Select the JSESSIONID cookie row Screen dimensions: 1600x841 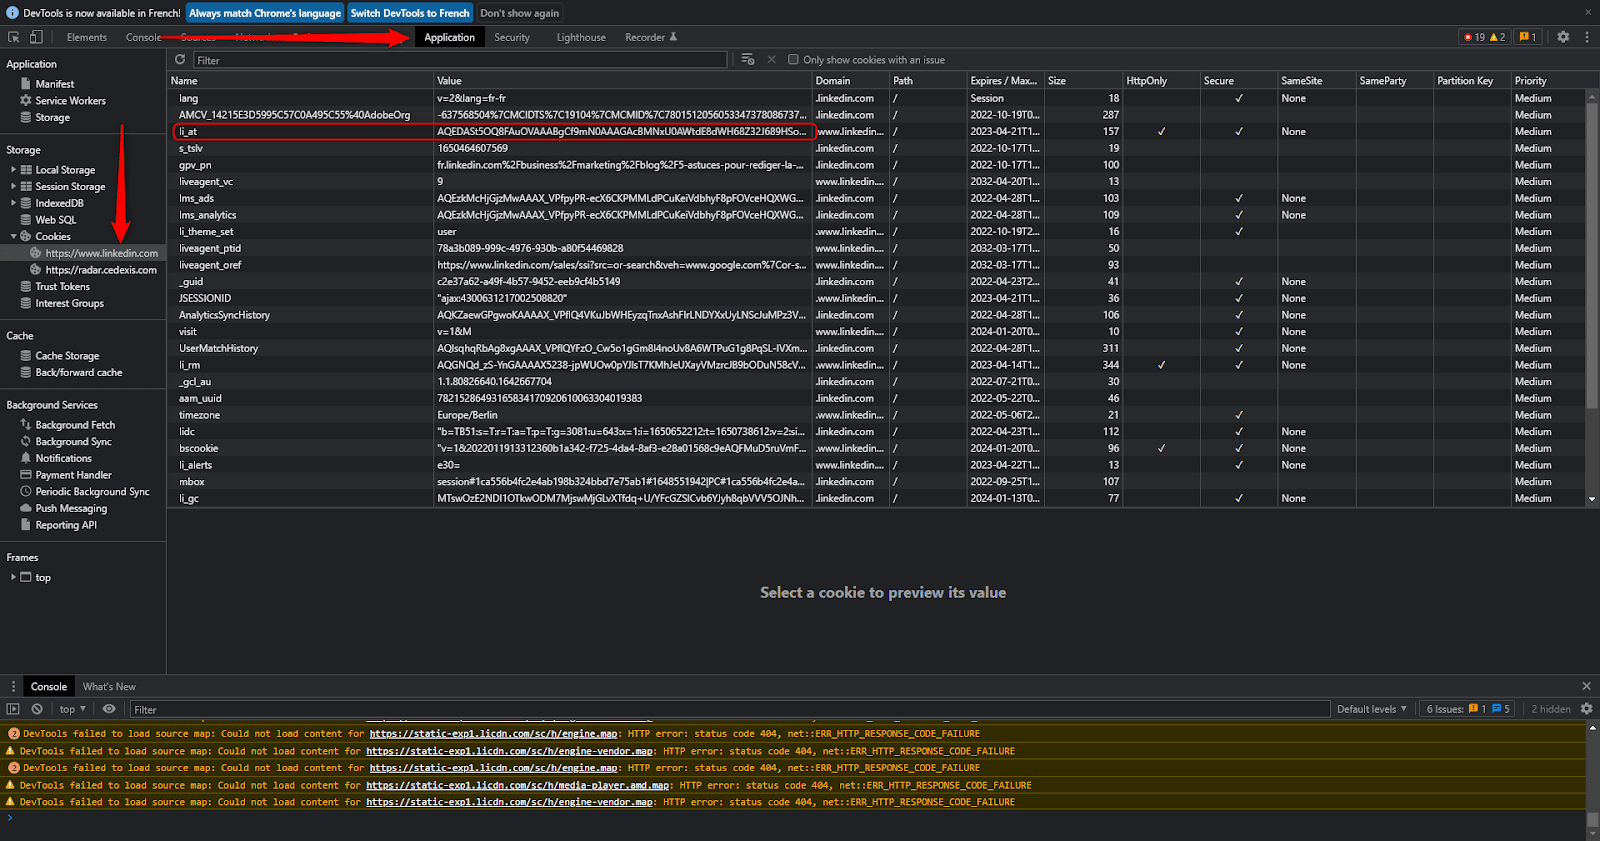(876, 298)
